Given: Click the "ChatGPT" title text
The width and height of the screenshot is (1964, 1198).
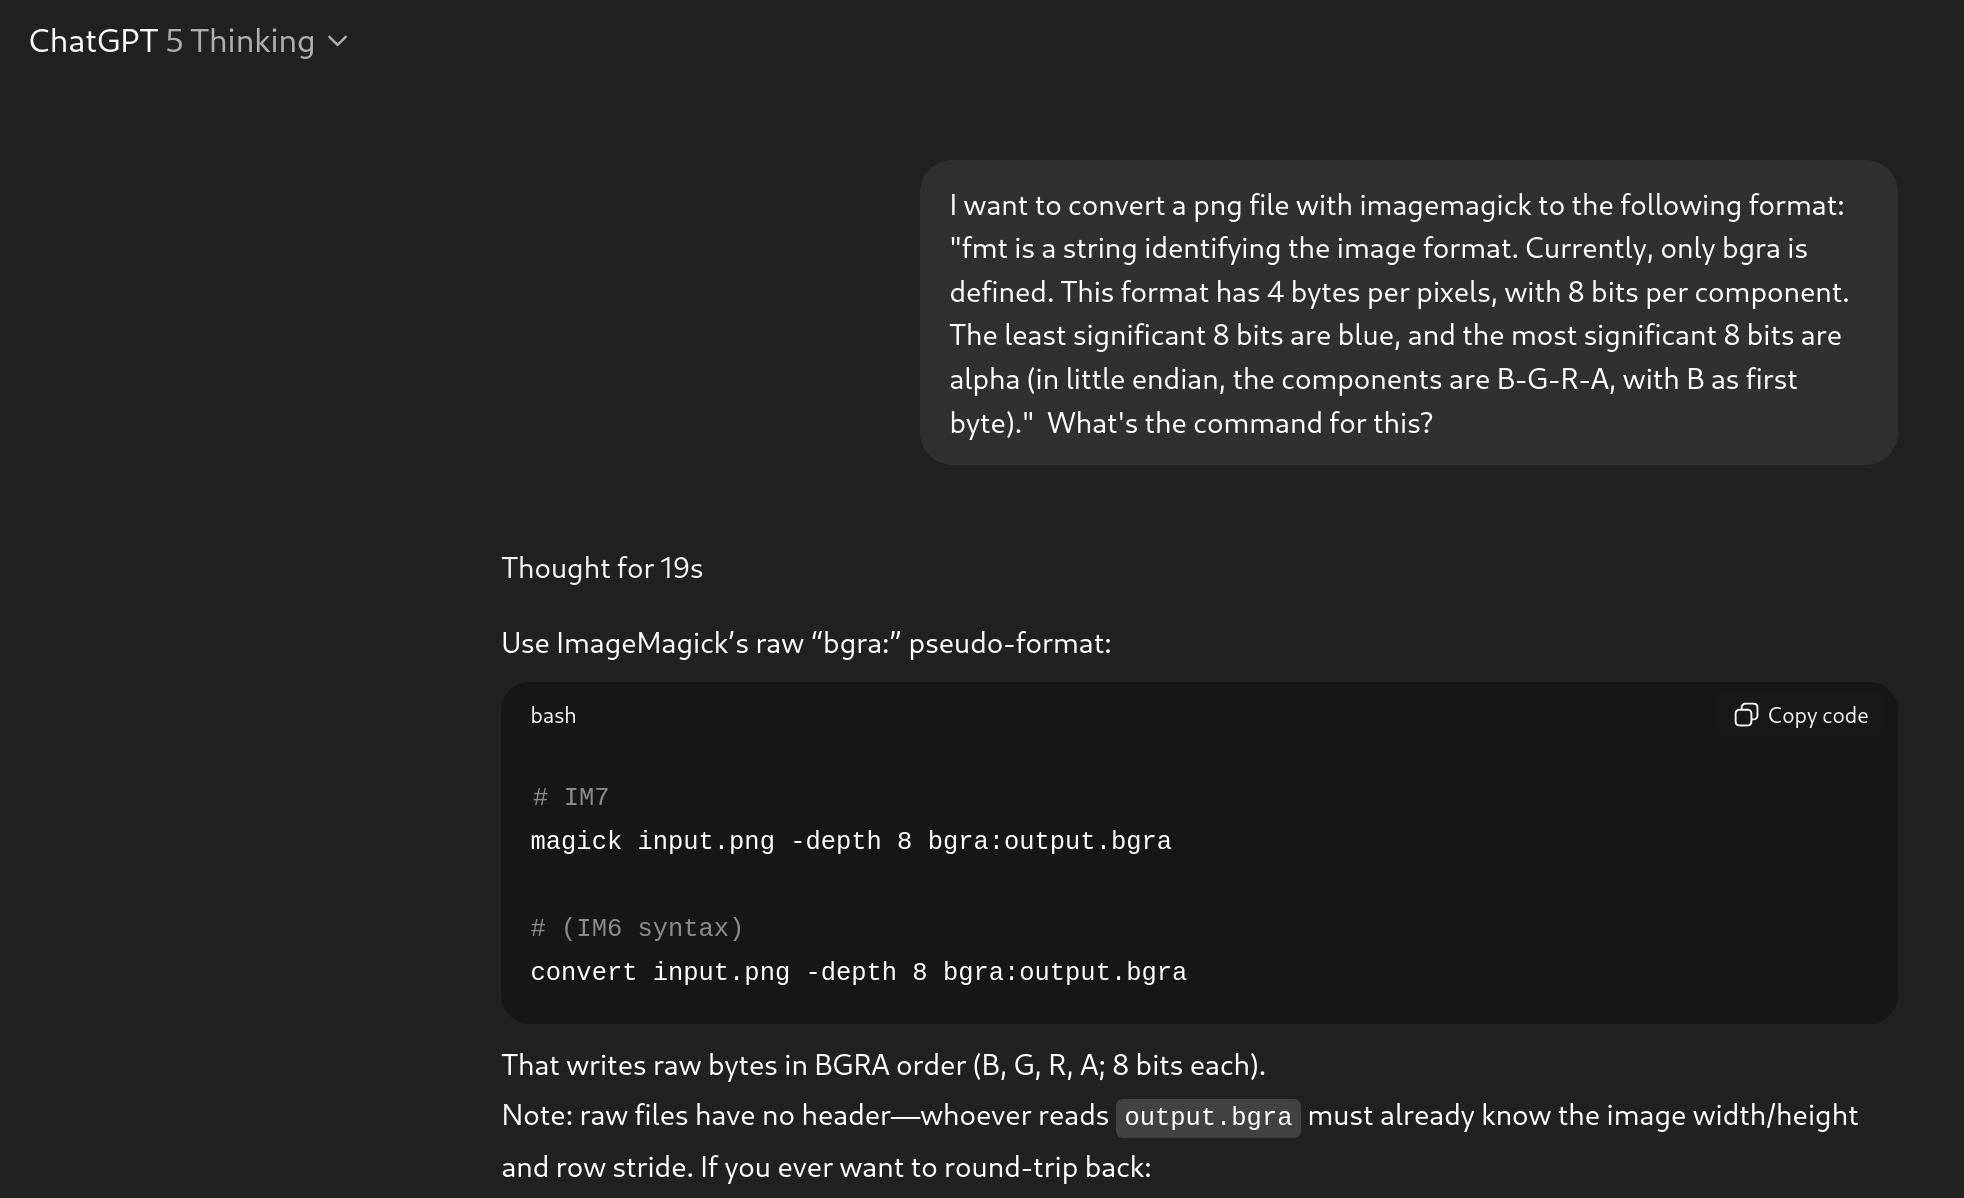Looking at the screenshot, I should pyautogui.click(x=93, y=41).
